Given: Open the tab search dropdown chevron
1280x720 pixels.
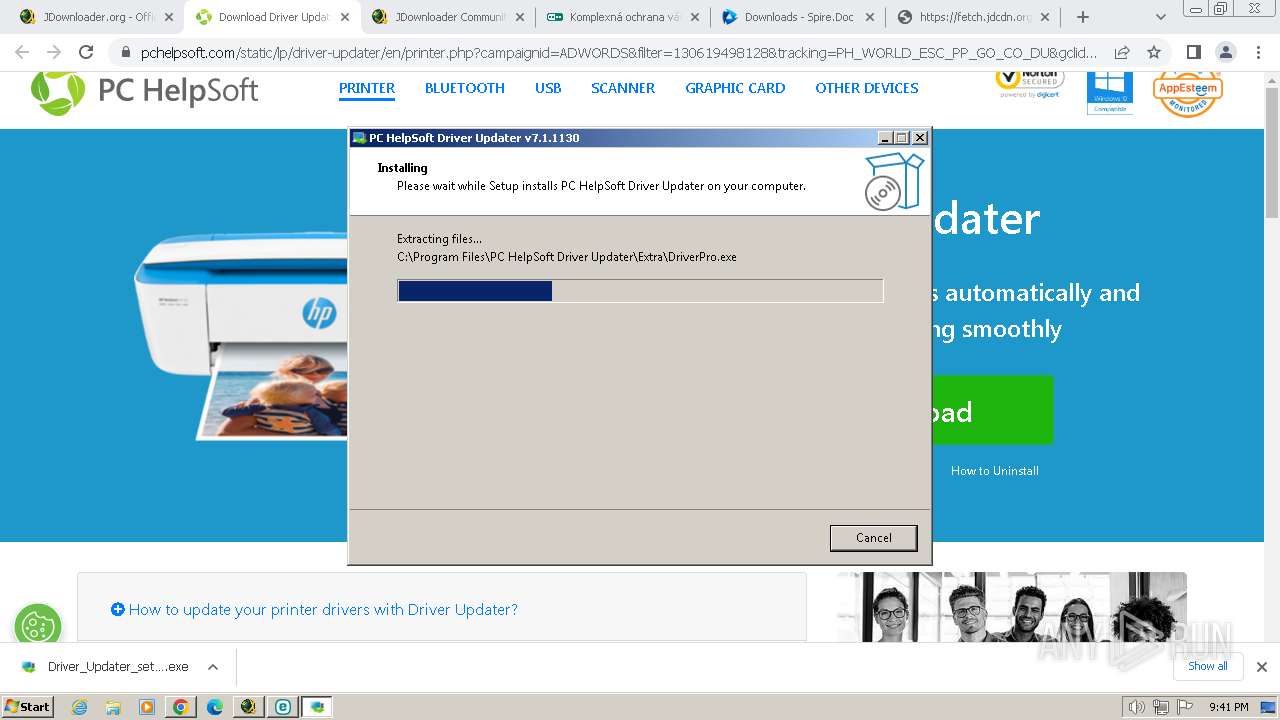Looking at the screenshot, I should pos(1161,17).
